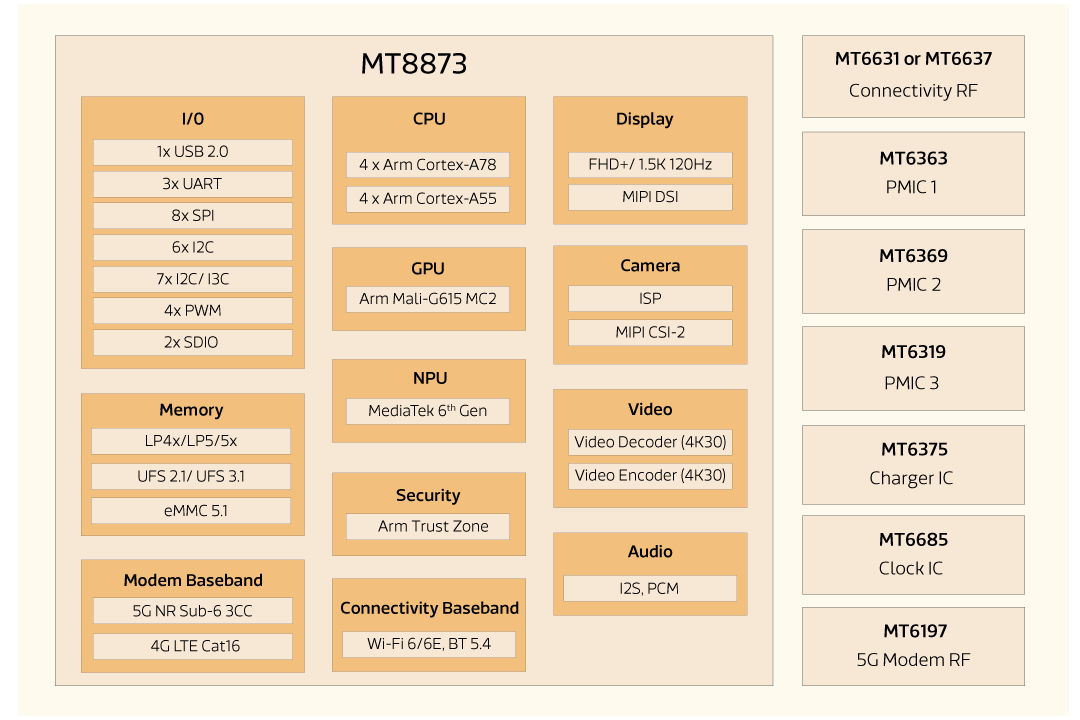This screenshot has height=720, width=1080.
Task: Open the MT6631 or MT6637 Connectivity RF link
Action: click(913, 75)
